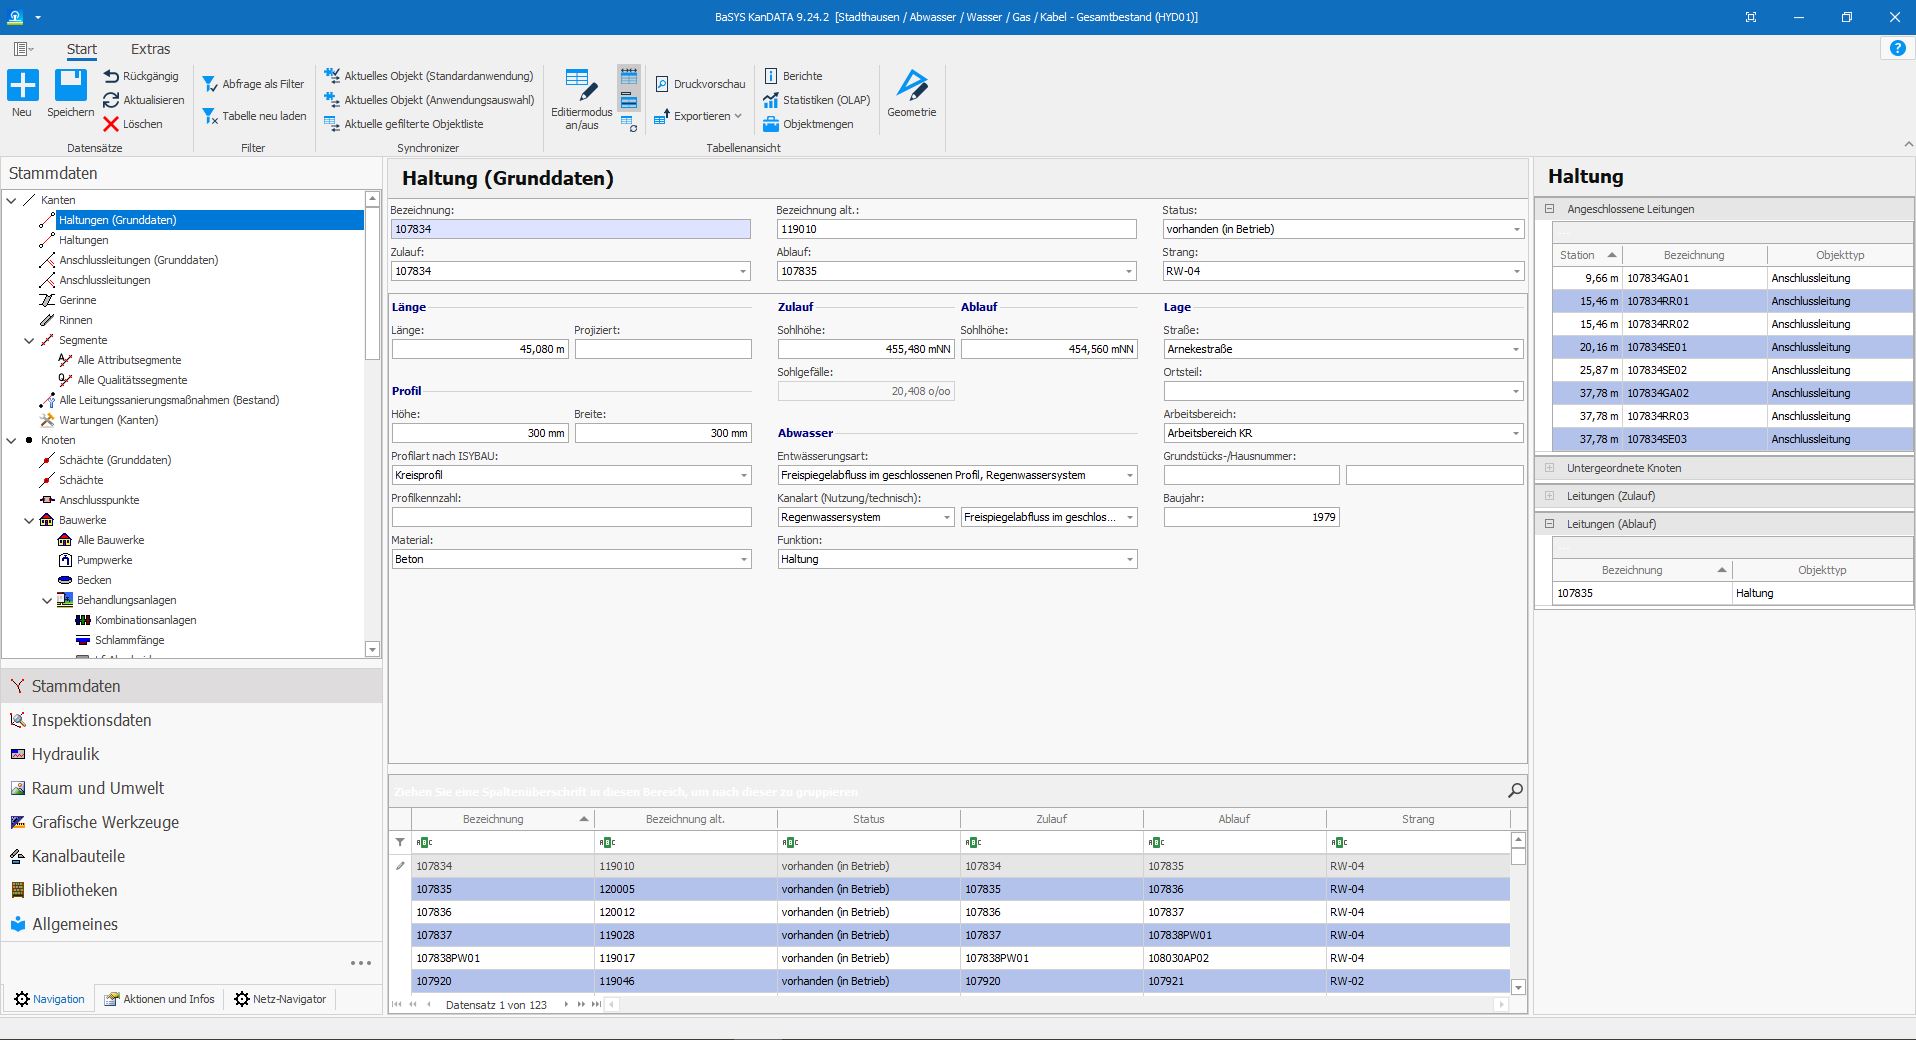1916x1040 pixels.
Task: Click Rückgängig undo icon
Action: click(111, 76)
